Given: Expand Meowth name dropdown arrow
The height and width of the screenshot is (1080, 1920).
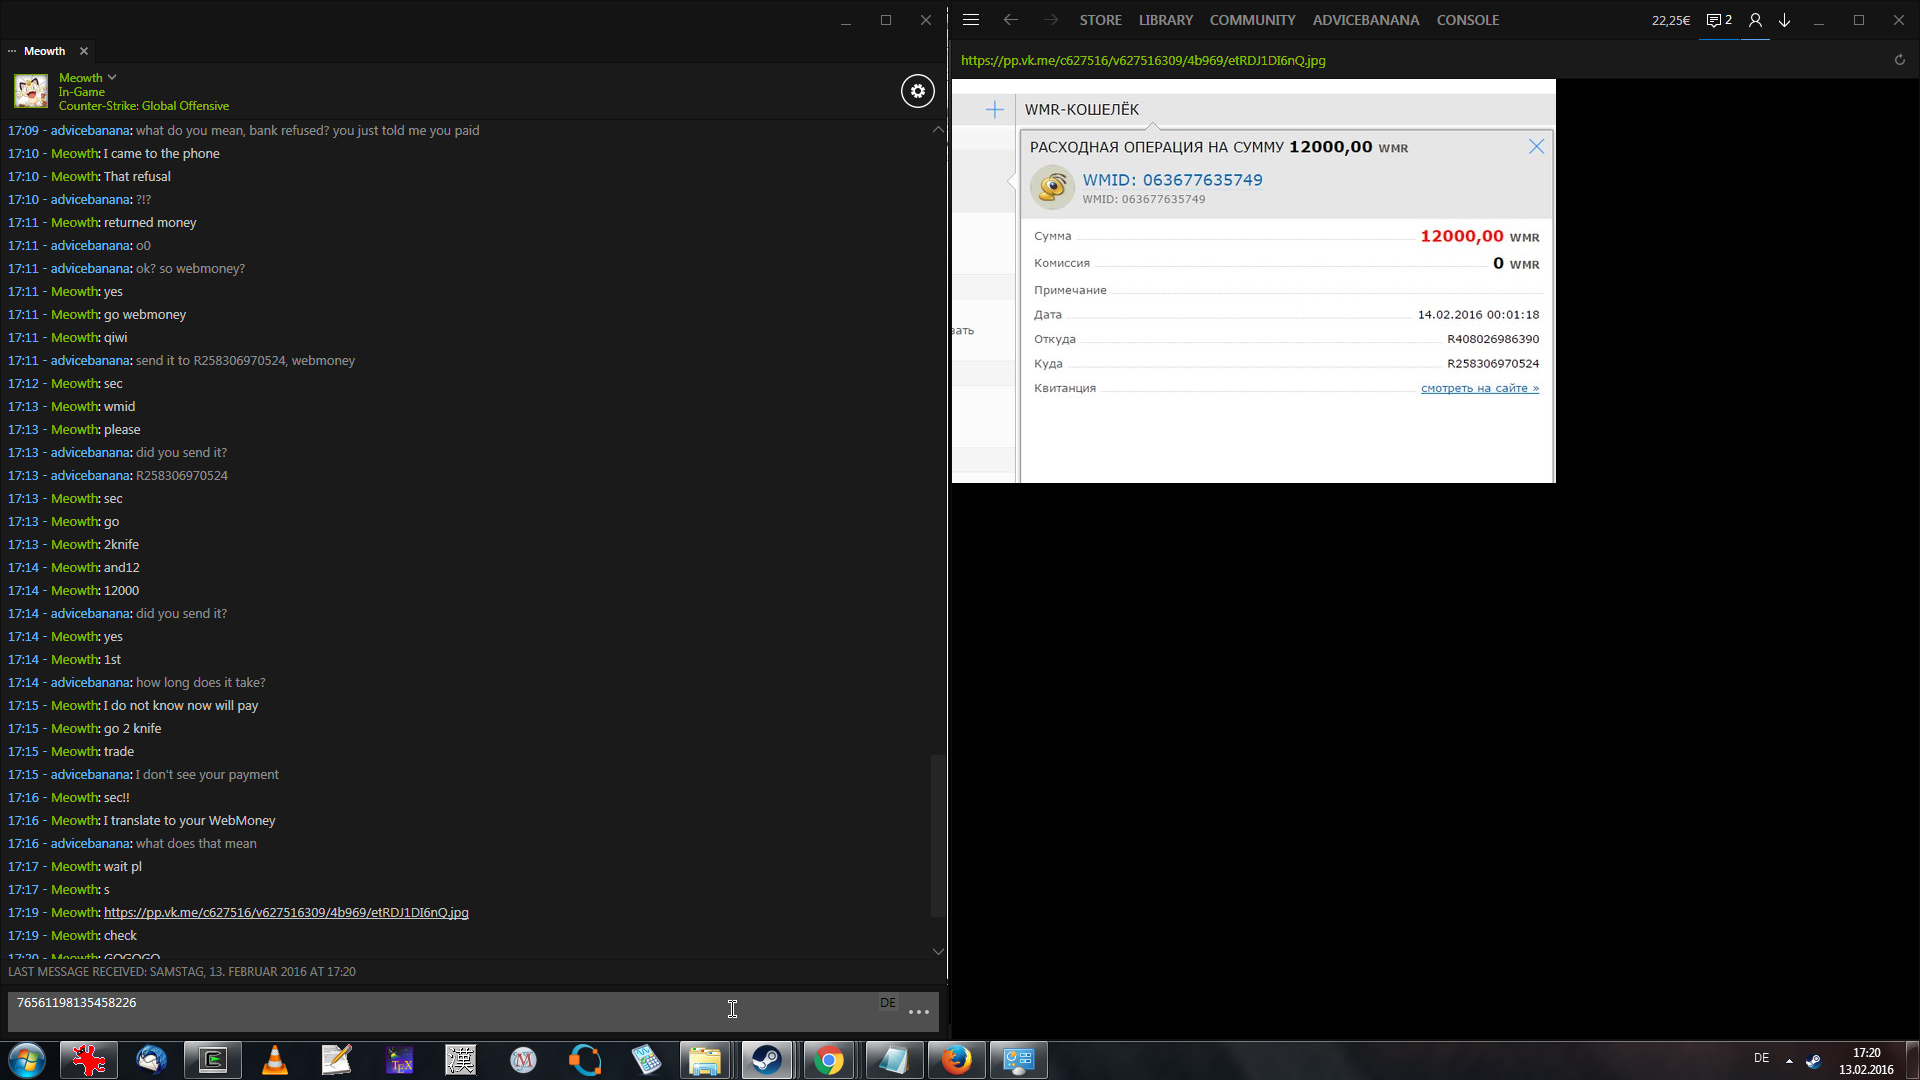Looking at the screenshot, I should click(112, 77).
